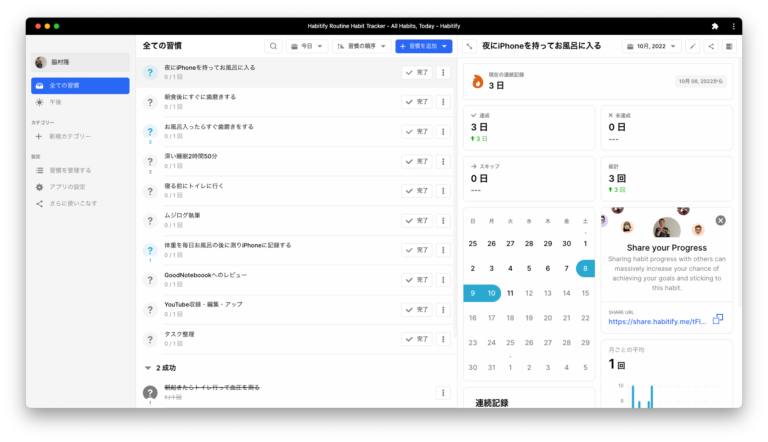
Task: Dismiss the Share your Progress card
Action: point(720,220)
